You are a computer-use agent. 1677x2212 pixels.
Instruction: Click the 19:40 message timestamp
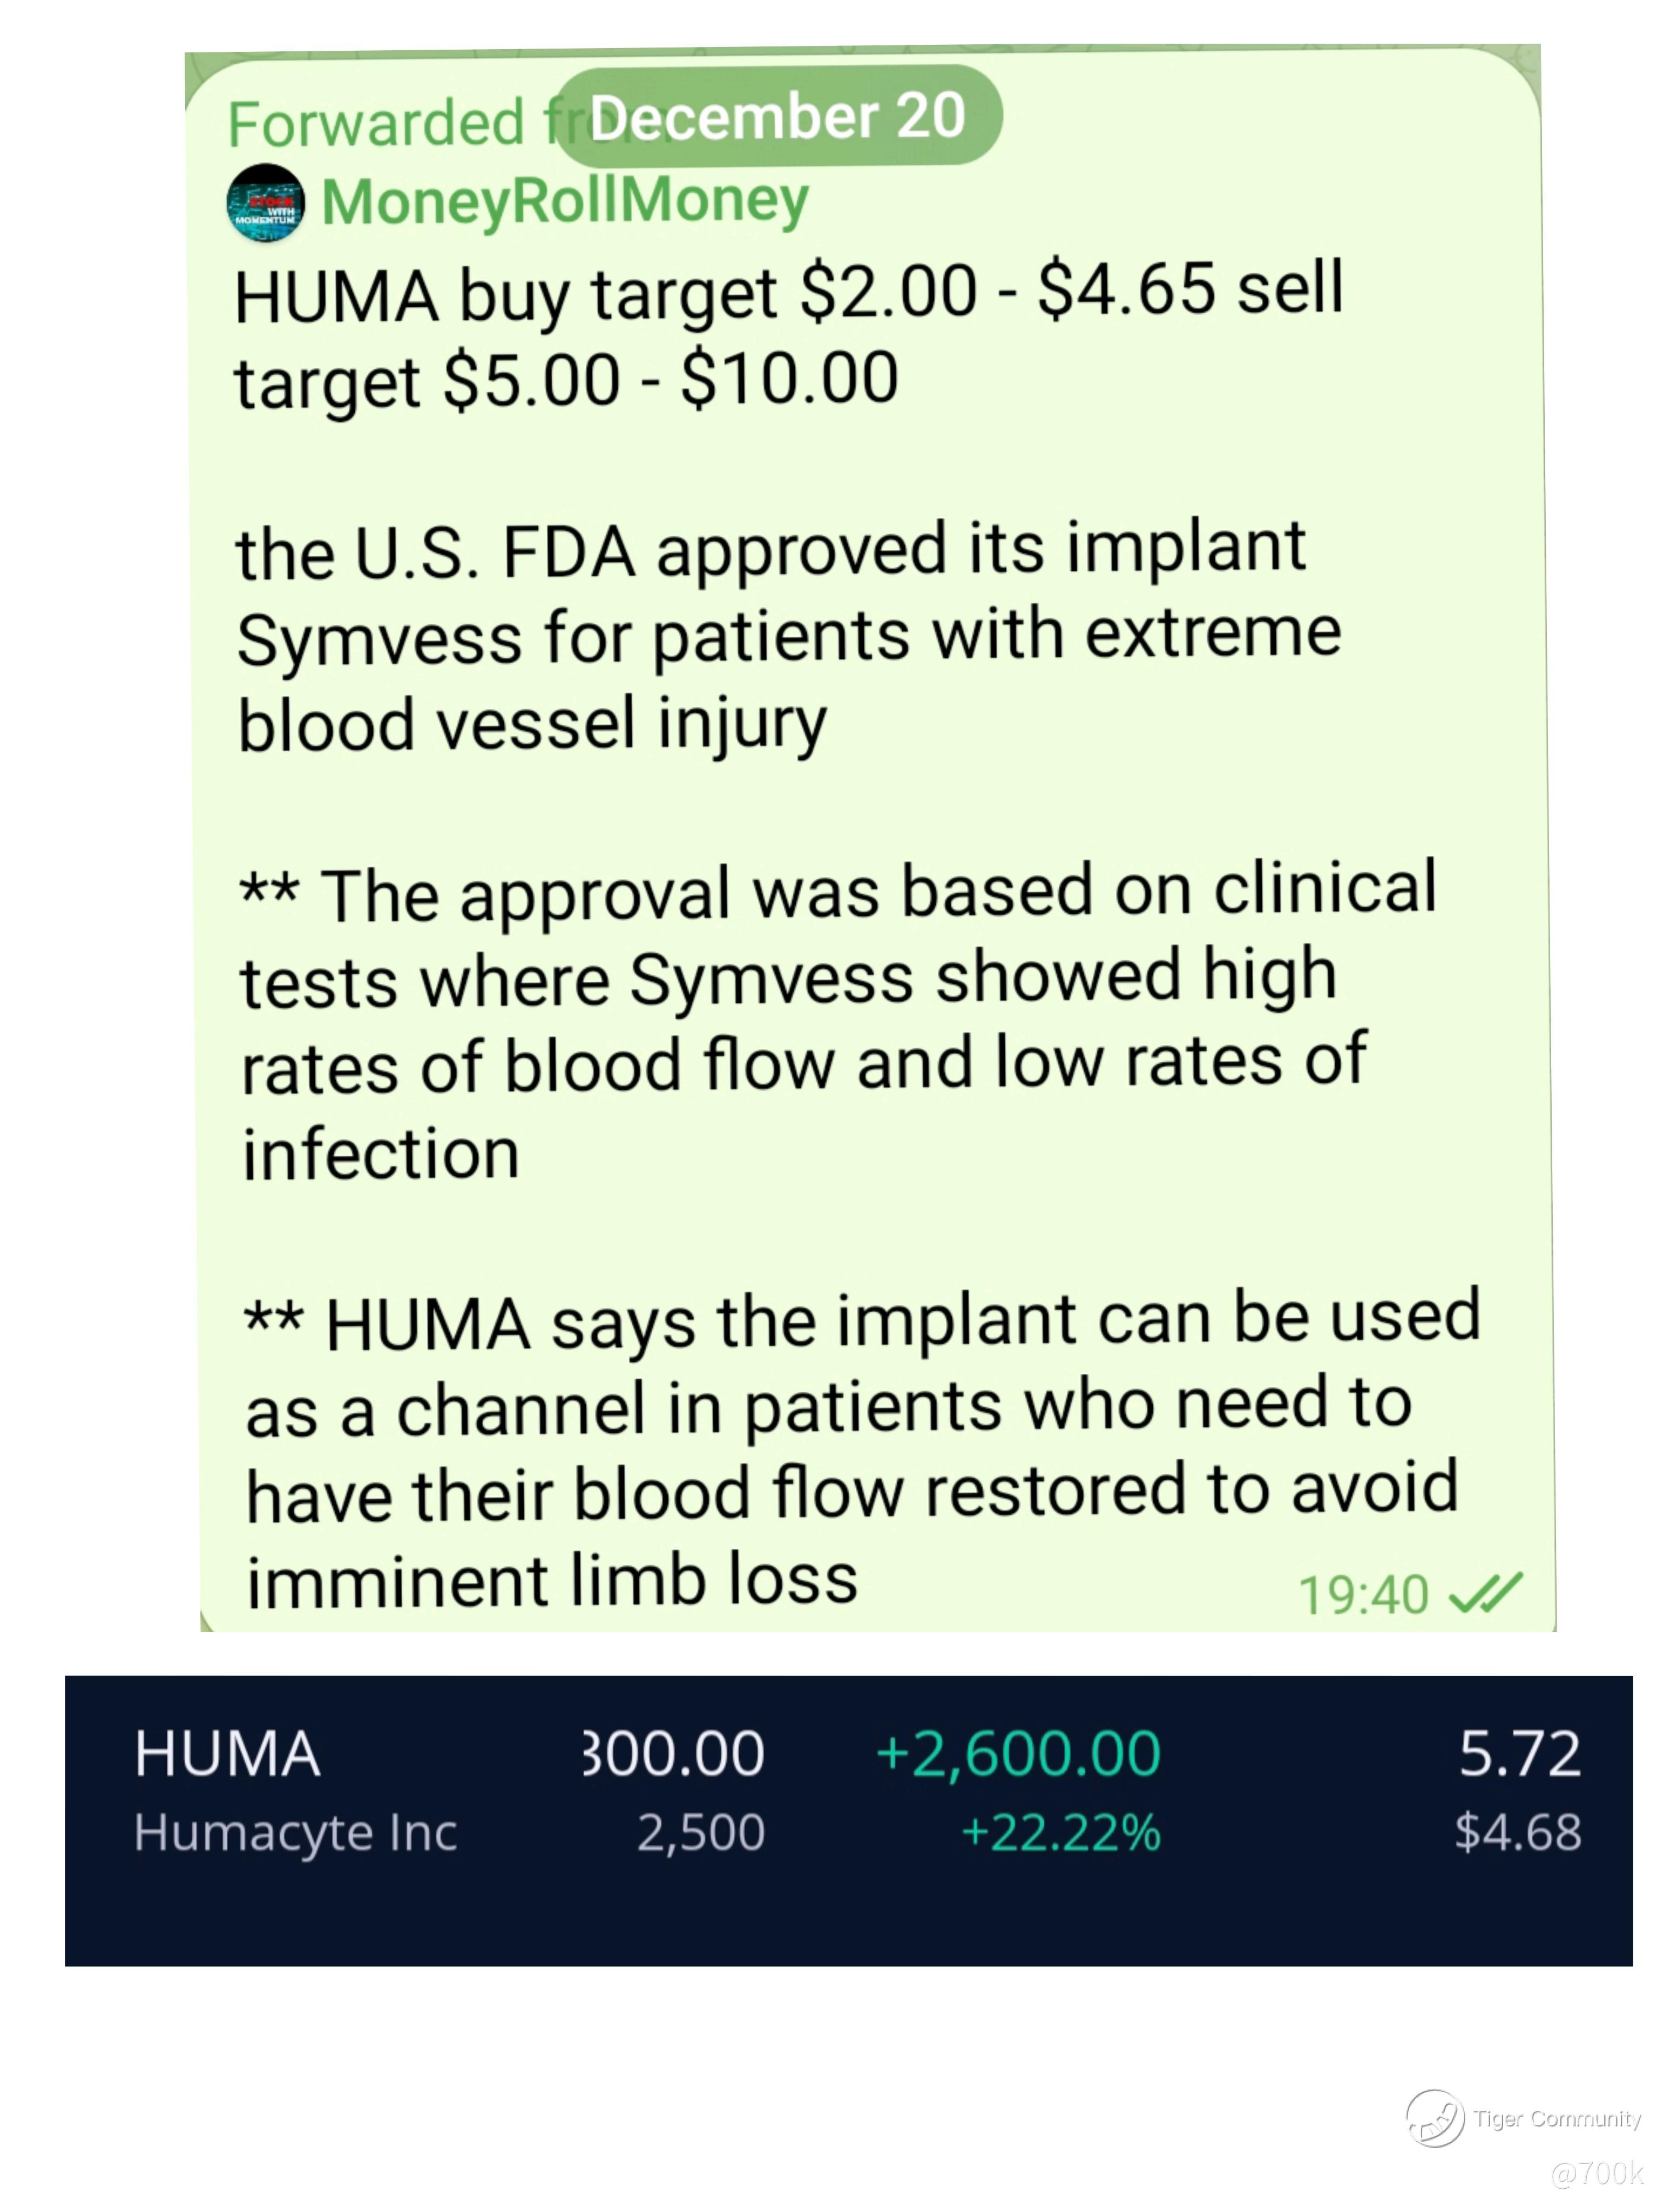click(1363, 1595)
